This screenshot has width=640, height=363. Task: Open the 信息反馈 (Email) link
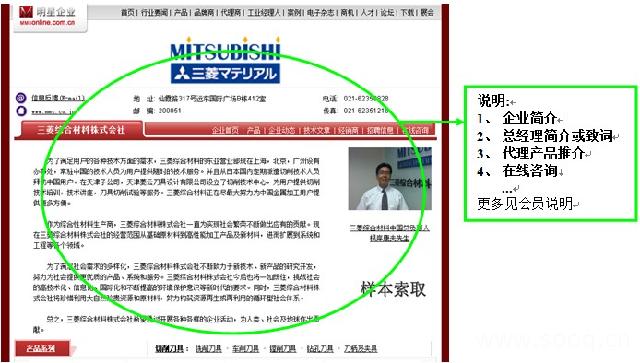[58, 98]
